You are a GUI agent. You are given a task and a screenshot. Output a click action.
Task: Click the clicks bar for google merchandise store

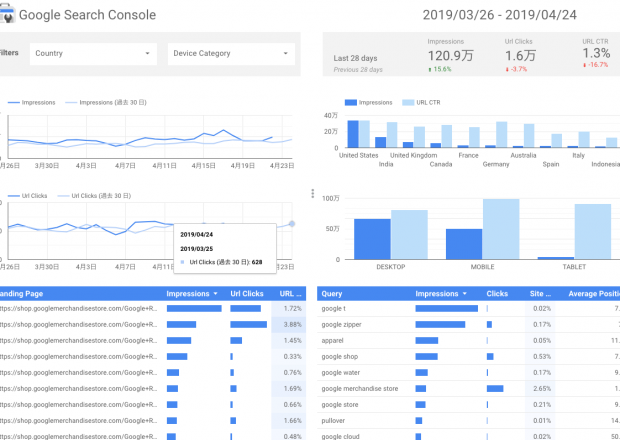[x=495, y=389]
